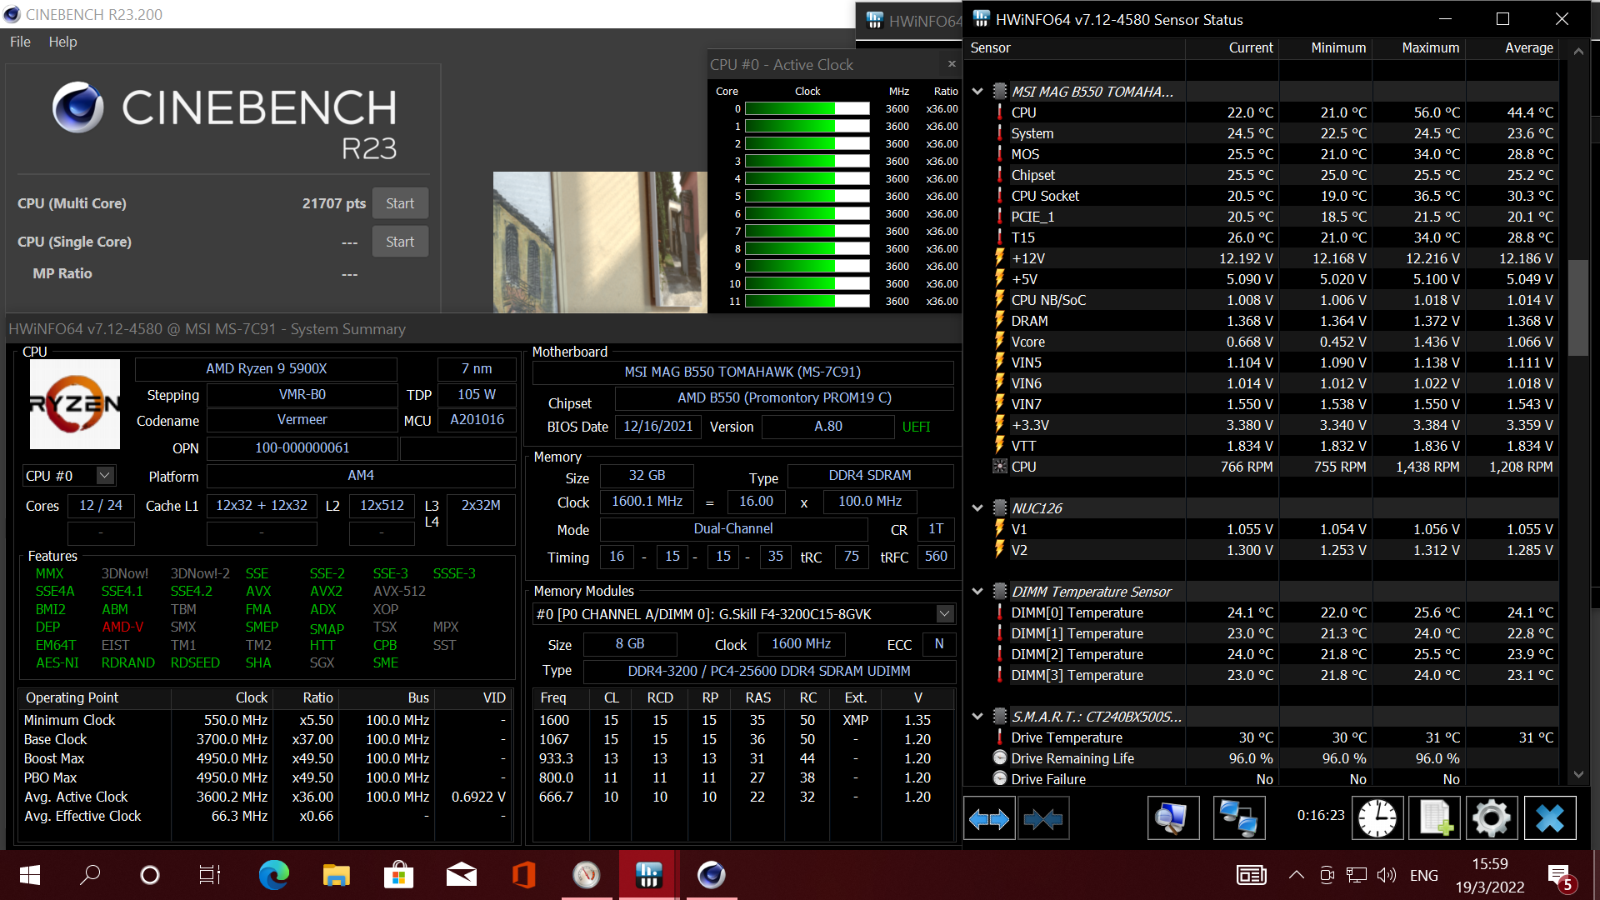Click the core 11 clock bar

pyautogui.click(x=807, y=301)
